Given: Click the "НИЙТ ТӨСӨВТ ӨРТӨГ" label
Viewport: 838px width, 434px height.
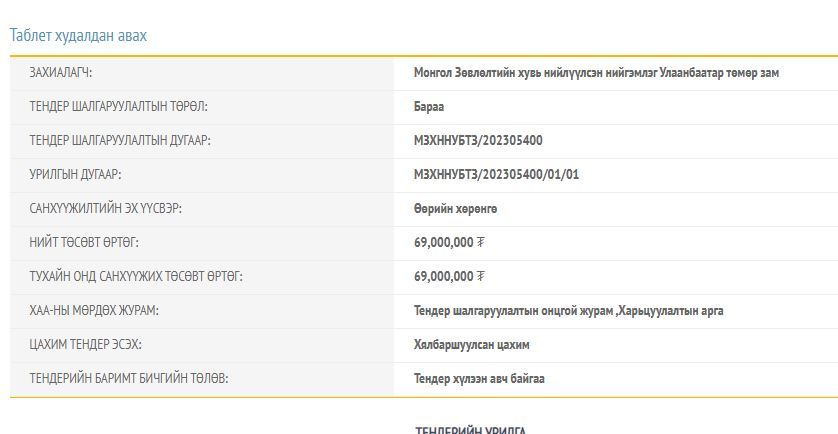Looking at the screenshot, I should 84,243.
